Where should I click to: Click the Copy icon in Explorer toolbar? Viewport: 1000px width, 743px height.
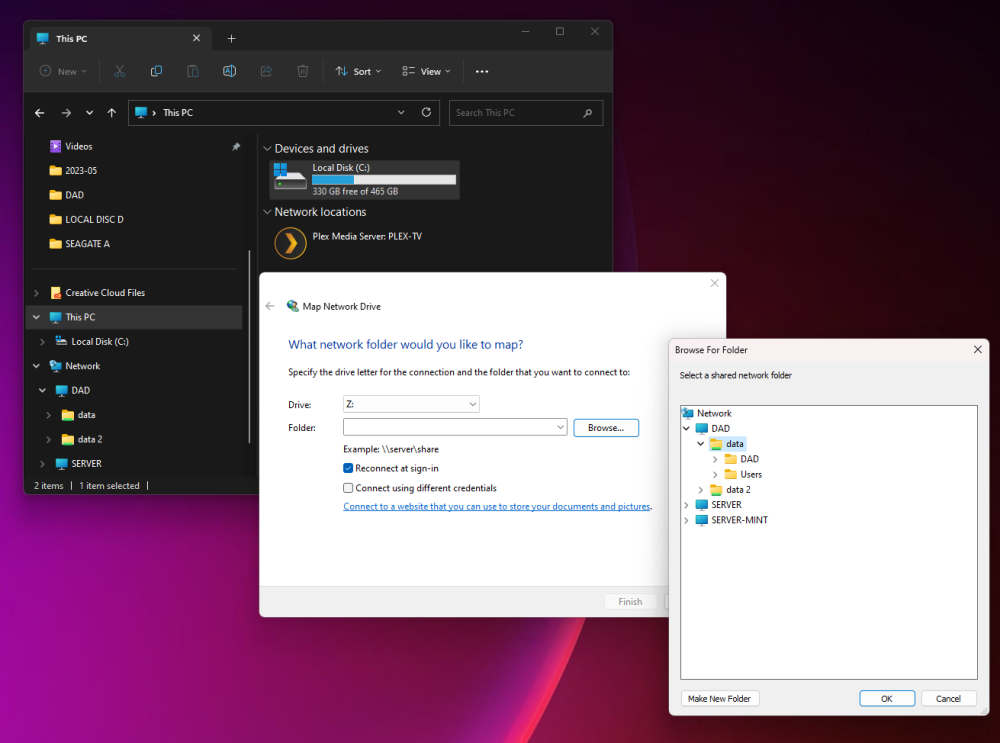tap(156, 71)
